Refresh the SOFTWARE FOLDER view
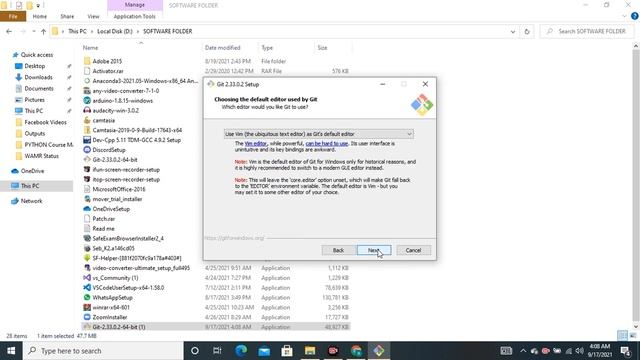The height and width of the screenshot is (360, 640). click(527, 31)
